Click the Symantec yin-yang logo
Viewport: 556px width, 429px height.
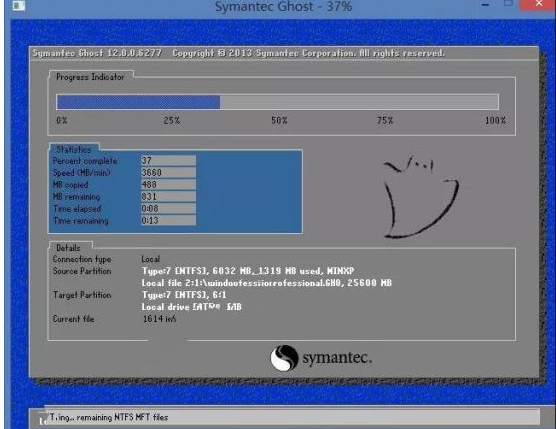coord(284,358)
